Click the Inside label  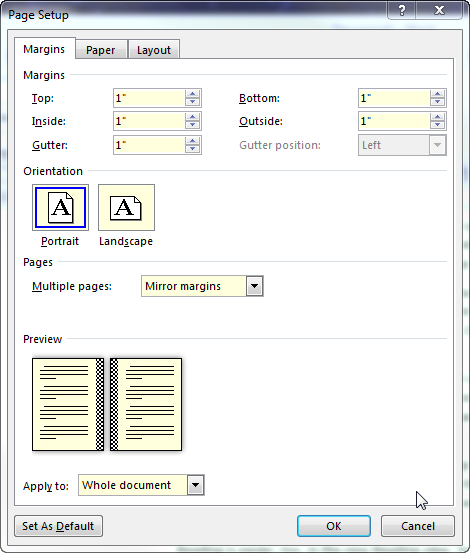(49, 121)
